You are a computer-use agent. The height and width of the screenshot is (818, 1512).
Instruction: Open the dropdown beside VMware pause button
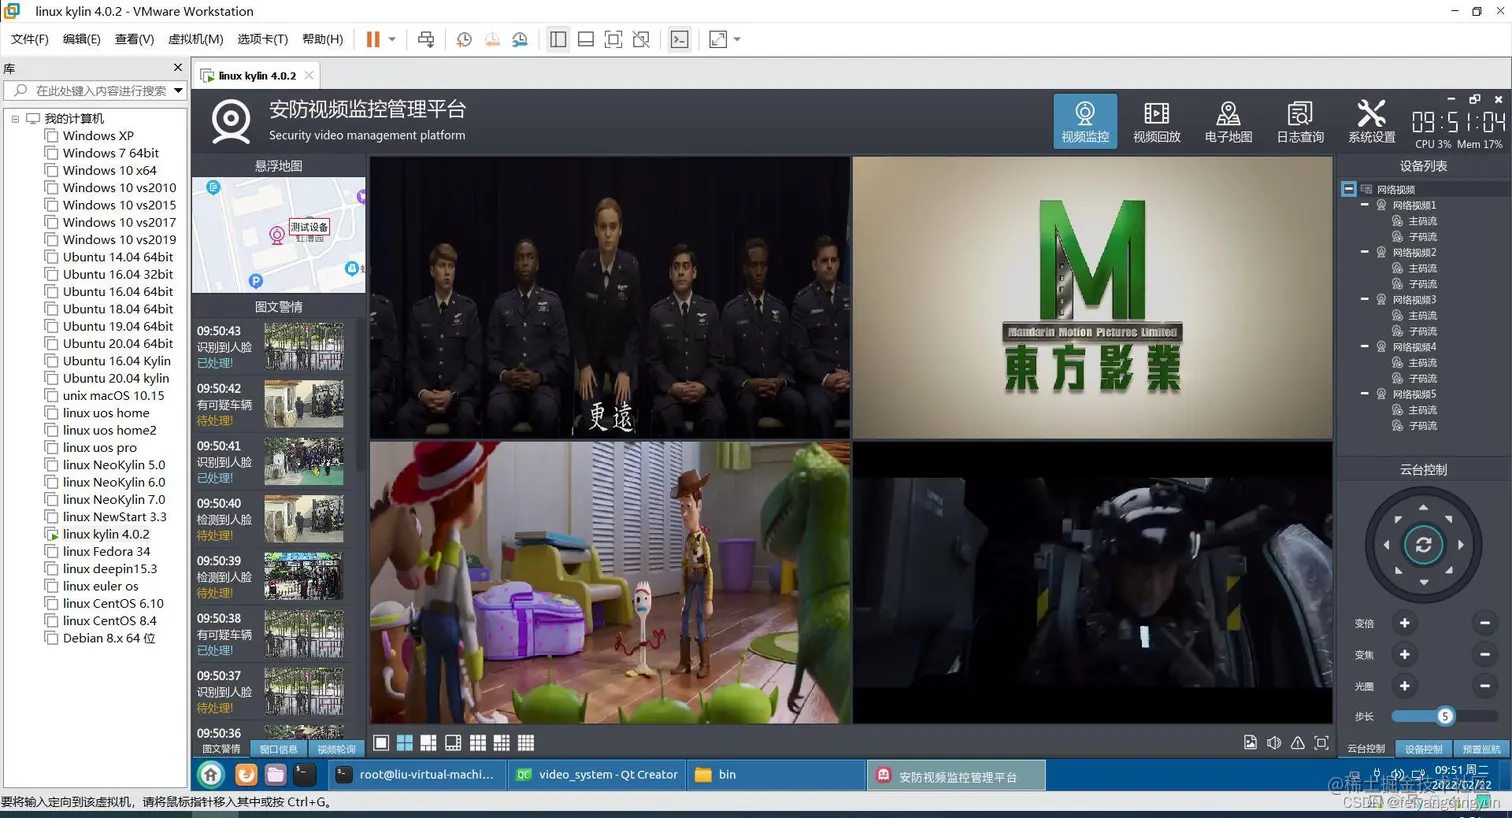point(392,39)
